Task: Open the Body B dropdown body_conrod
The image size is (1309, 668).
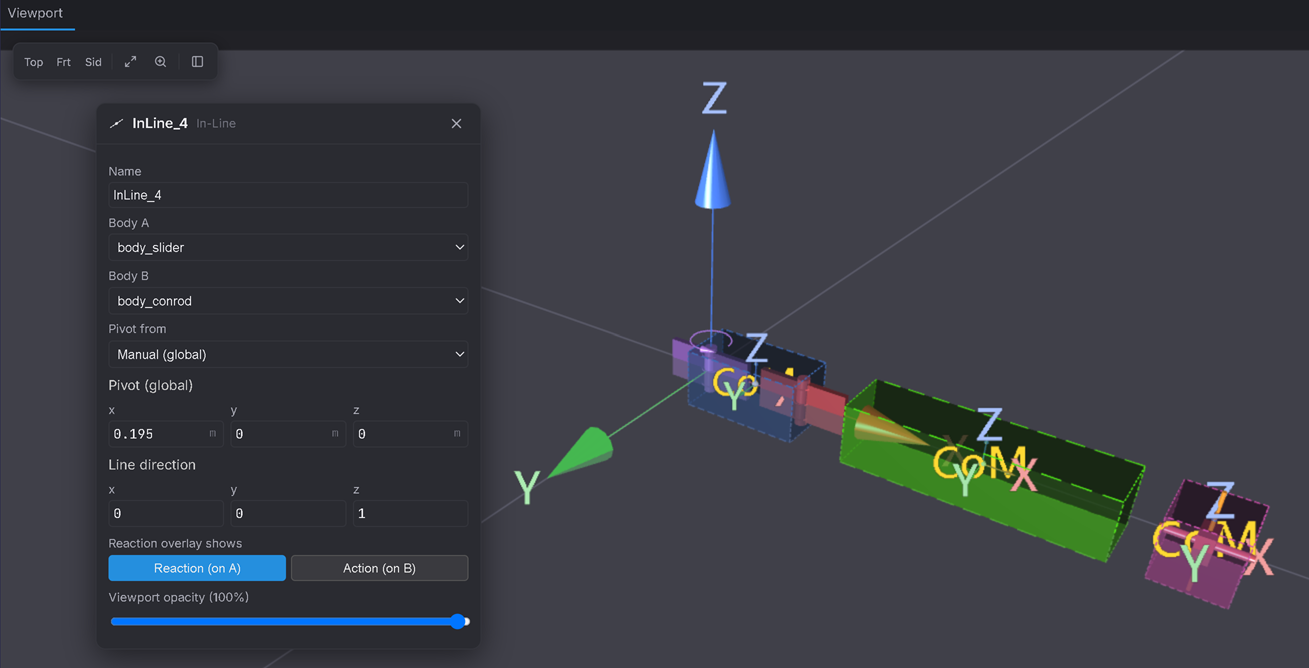Action: [288, 301]
